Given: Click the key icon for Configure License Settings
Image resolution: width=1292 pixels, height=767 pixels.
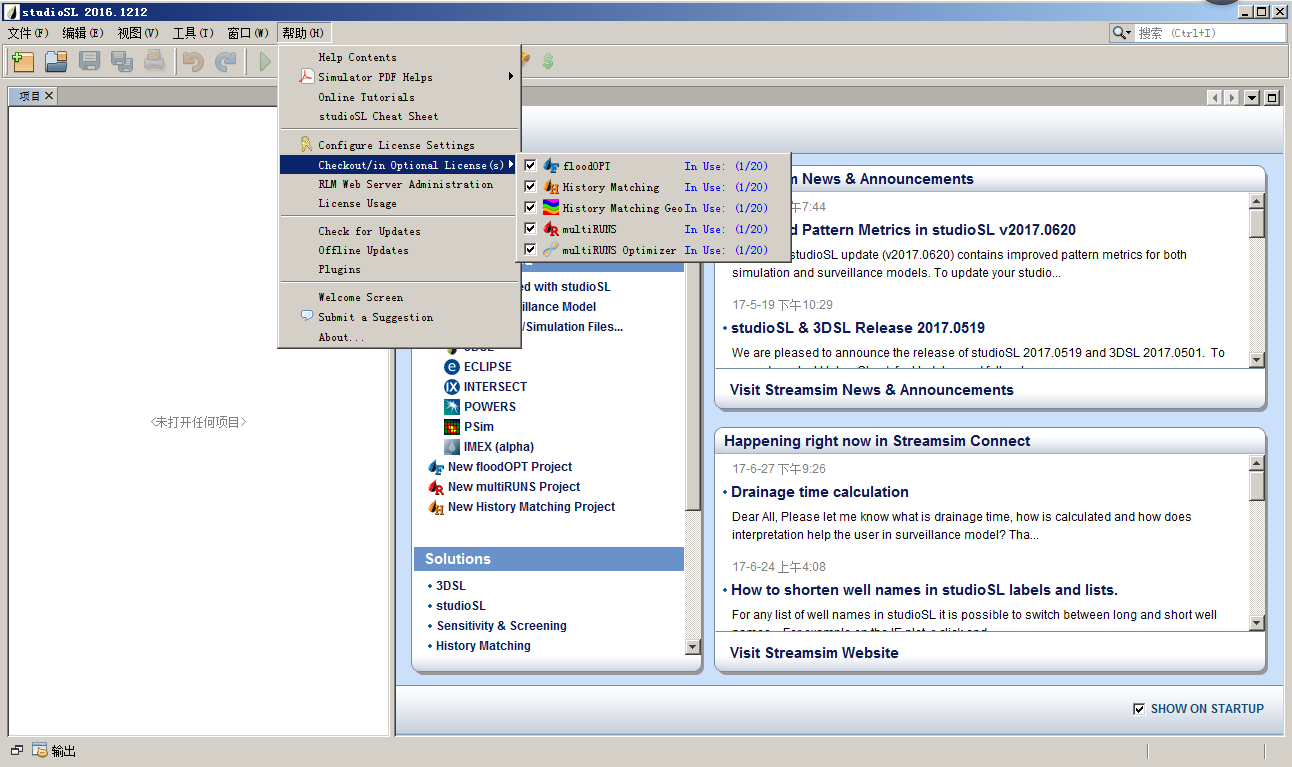Looking at the screenshot, I should point(307,145).
